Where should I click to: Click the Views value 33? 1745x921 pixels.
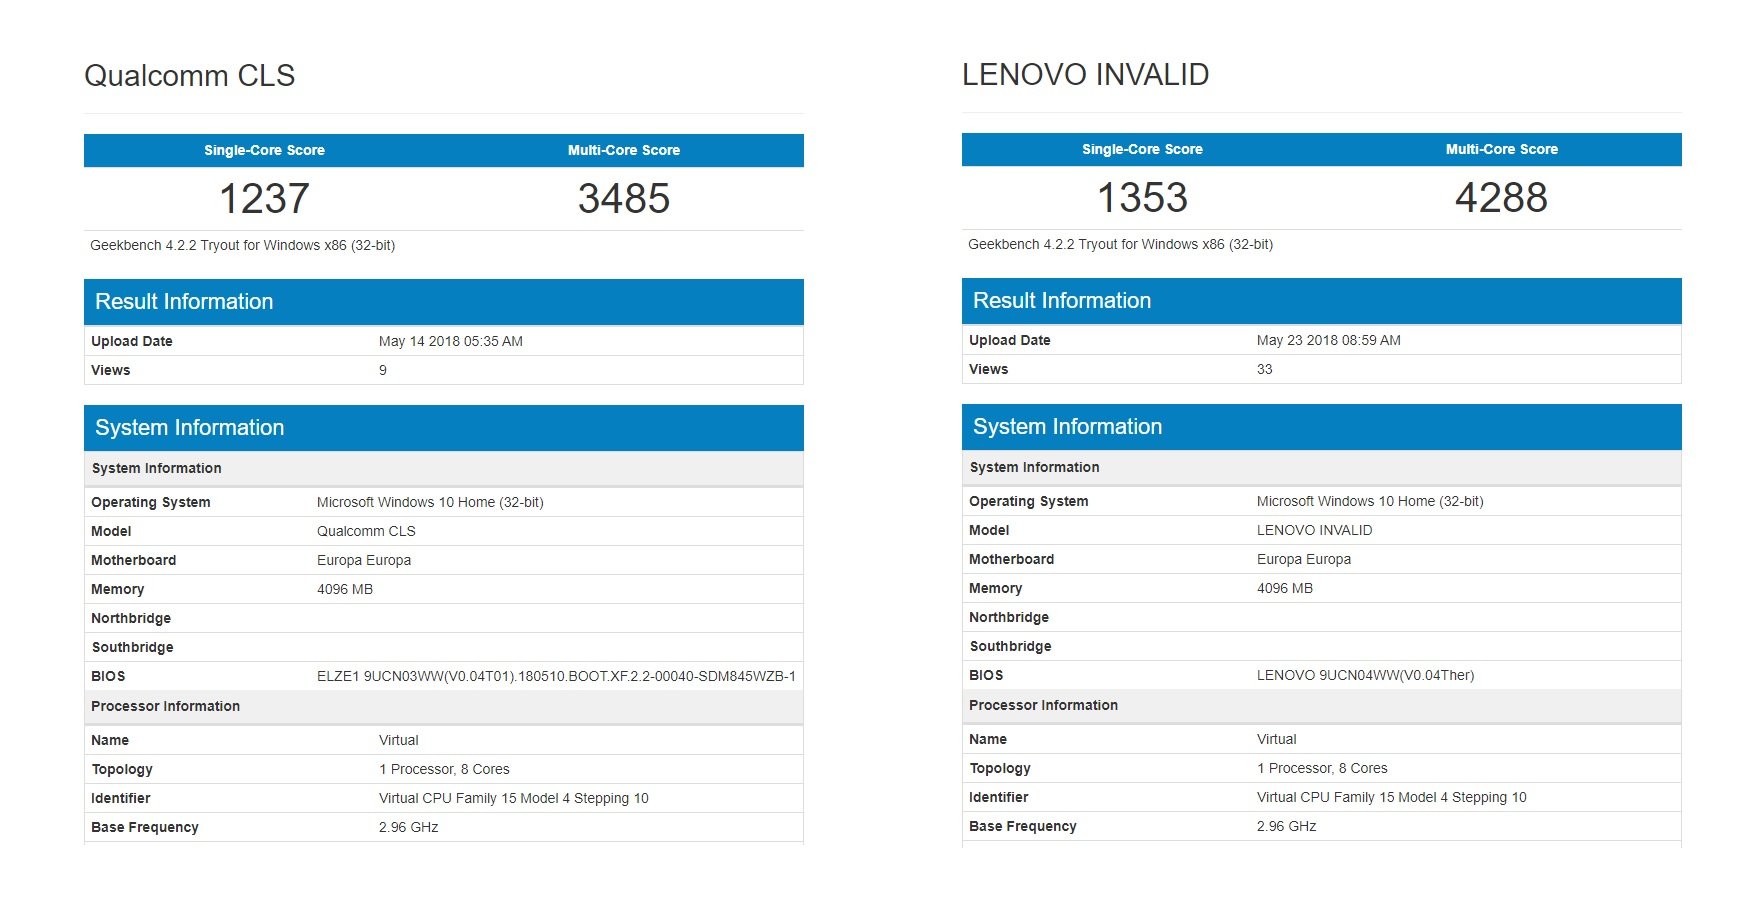[1265, 369]
